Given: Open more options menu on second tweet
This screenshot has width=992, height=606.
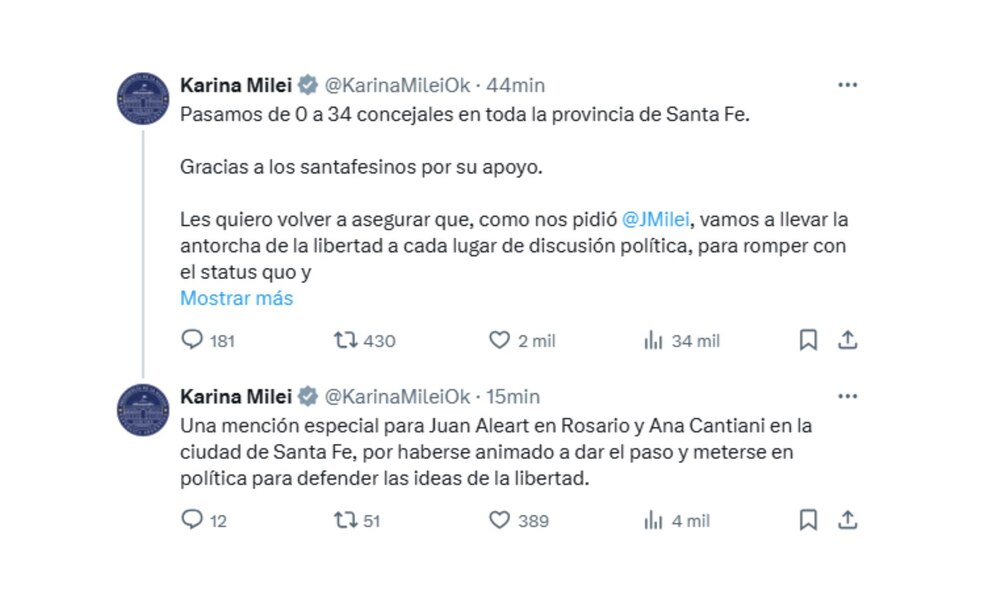Looking at the screenshot, I should click(x=847, y=396).
